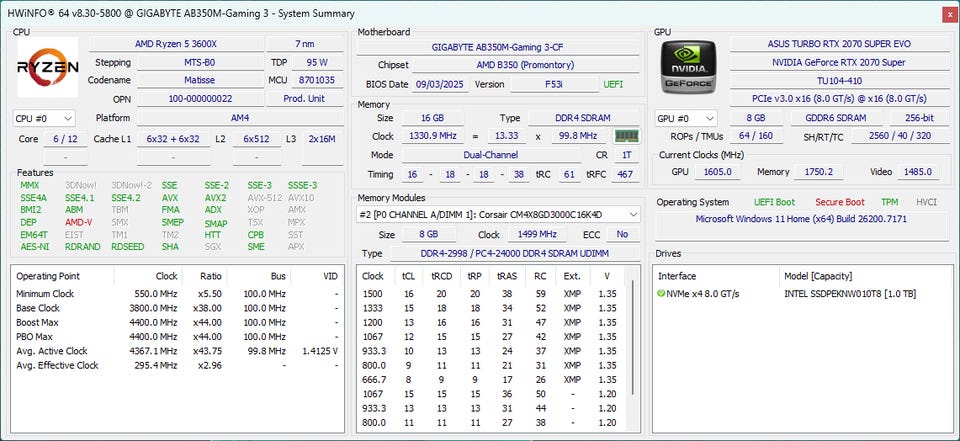The height and width of the screenshot is (441, 960).
Task: Click the Clock column header in memory timings
Action: coord(373,276)
